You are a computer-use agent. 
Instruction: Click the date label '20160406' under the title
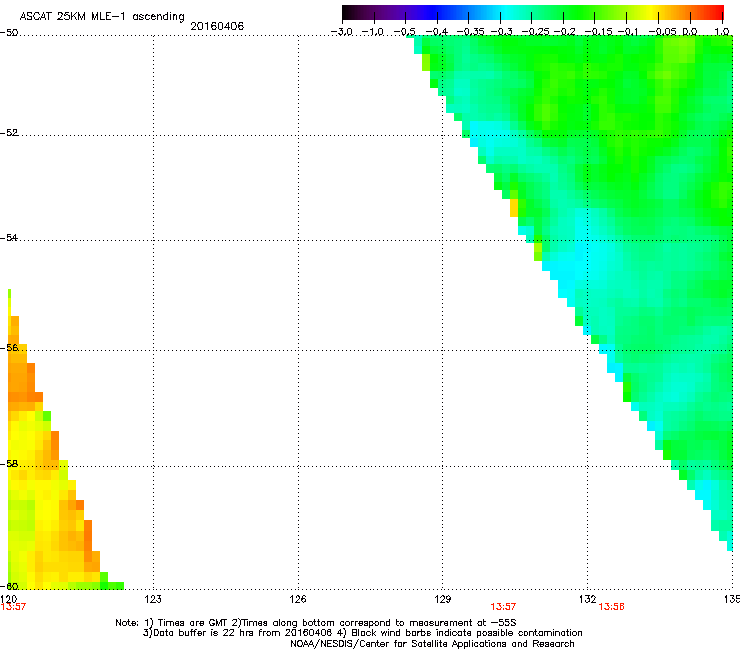(217, 26)
